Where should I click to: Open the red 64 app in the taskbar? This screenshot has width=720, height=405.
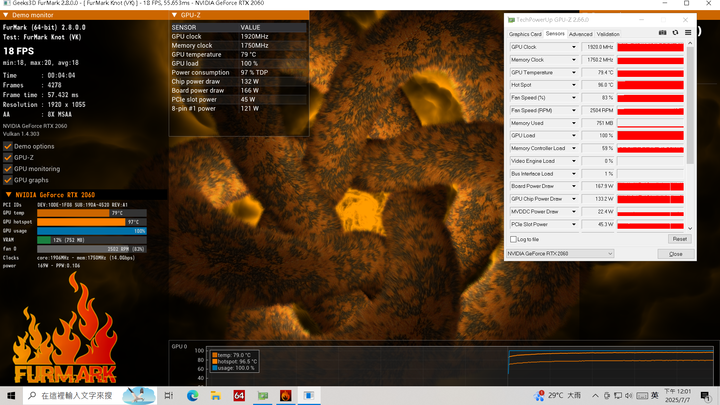coord(239,395)
